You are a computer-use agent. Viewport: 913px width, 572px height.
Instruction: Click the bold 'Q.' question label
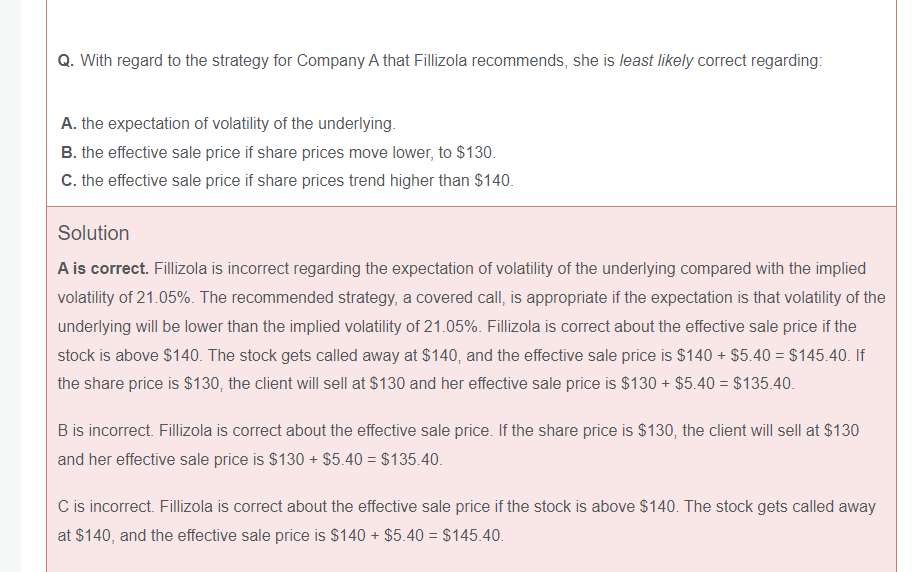coord(66,61)
